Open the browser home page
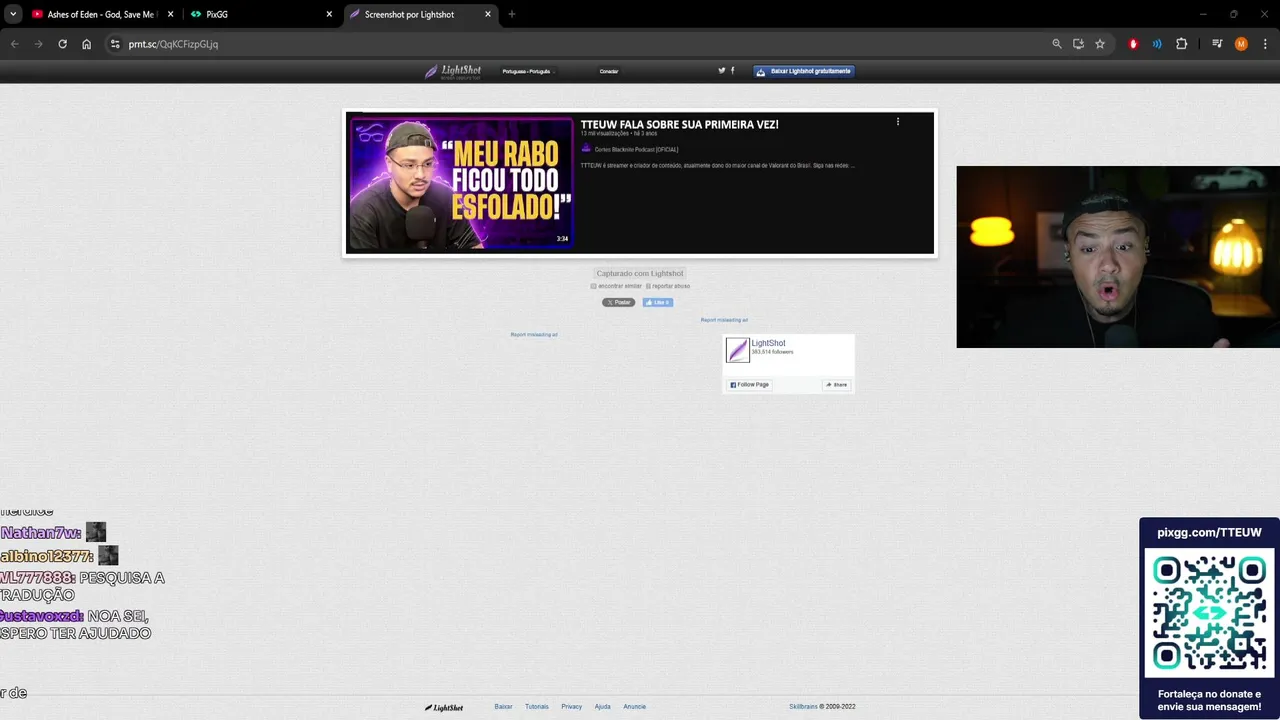 86,44
